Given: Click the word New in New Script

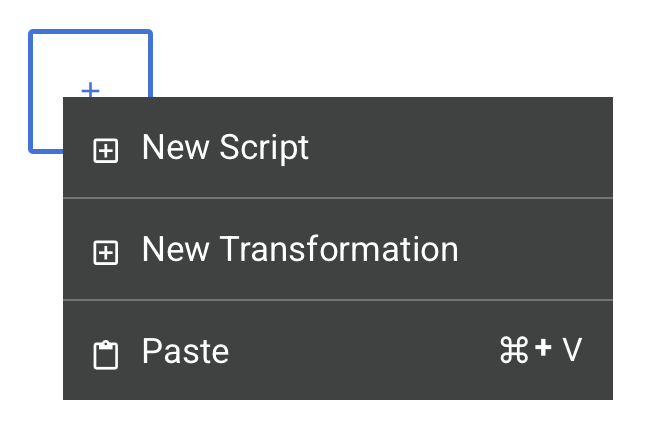Looking at the screenshot, I should pyautogui.click(x=175, y=148).
